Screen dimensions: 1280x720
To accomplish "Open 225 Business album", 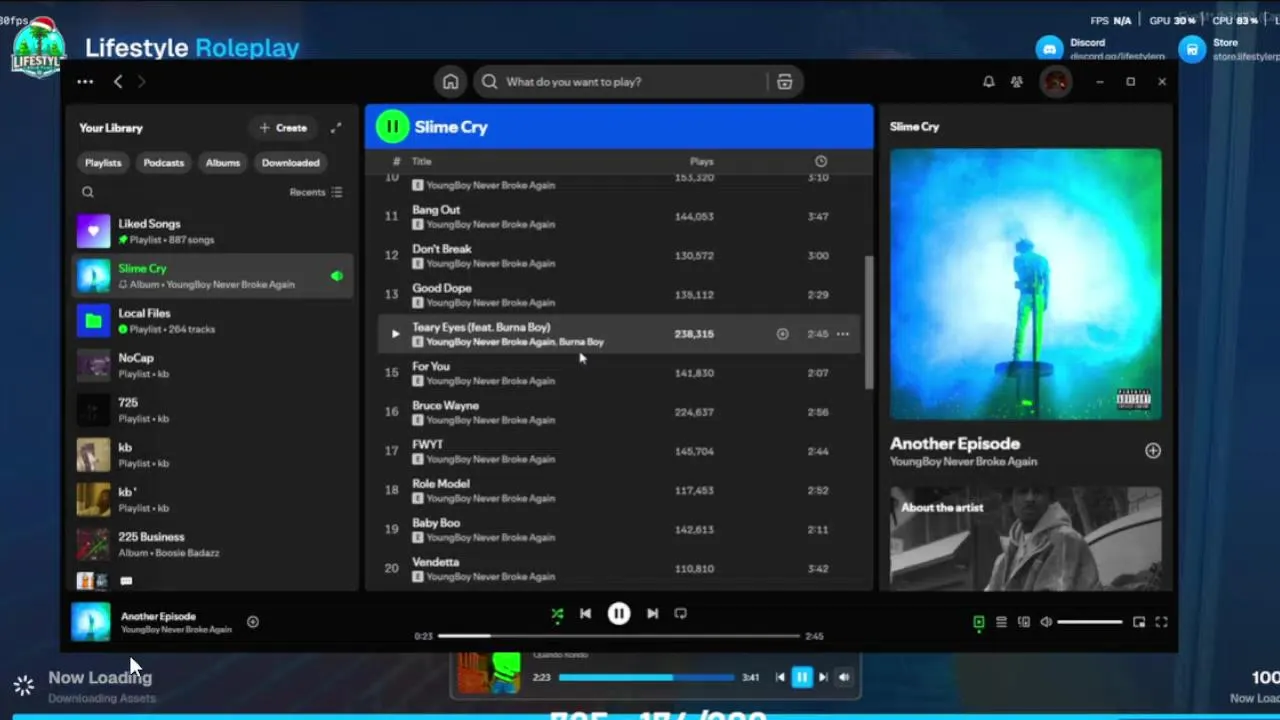I will click(x=213, y=544).
